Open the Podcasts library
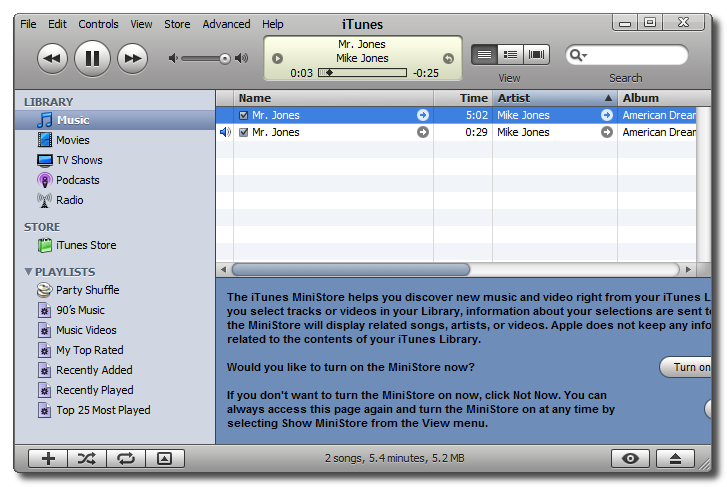The image size is (727, 487). [x=77, y=180]
